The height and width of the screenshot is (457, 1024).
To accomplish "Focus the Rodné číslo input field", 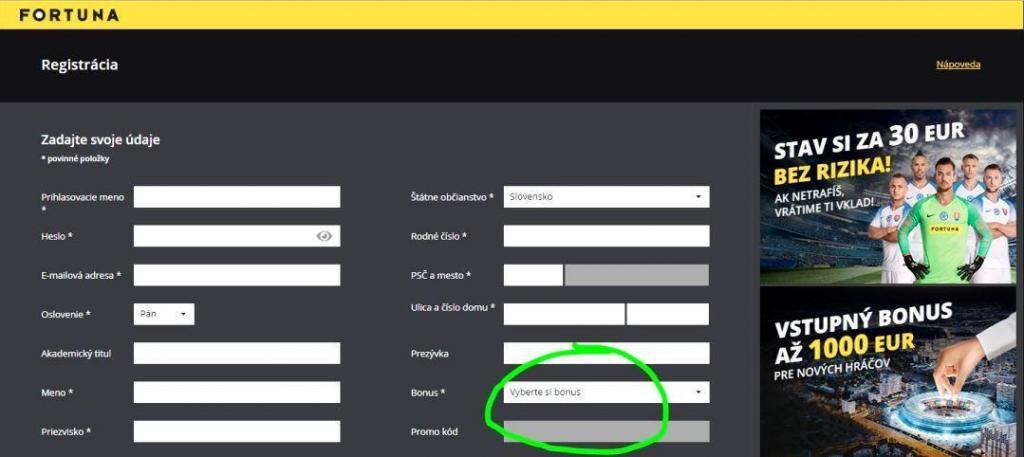I will pyautogui.click(x=606, y=236).
